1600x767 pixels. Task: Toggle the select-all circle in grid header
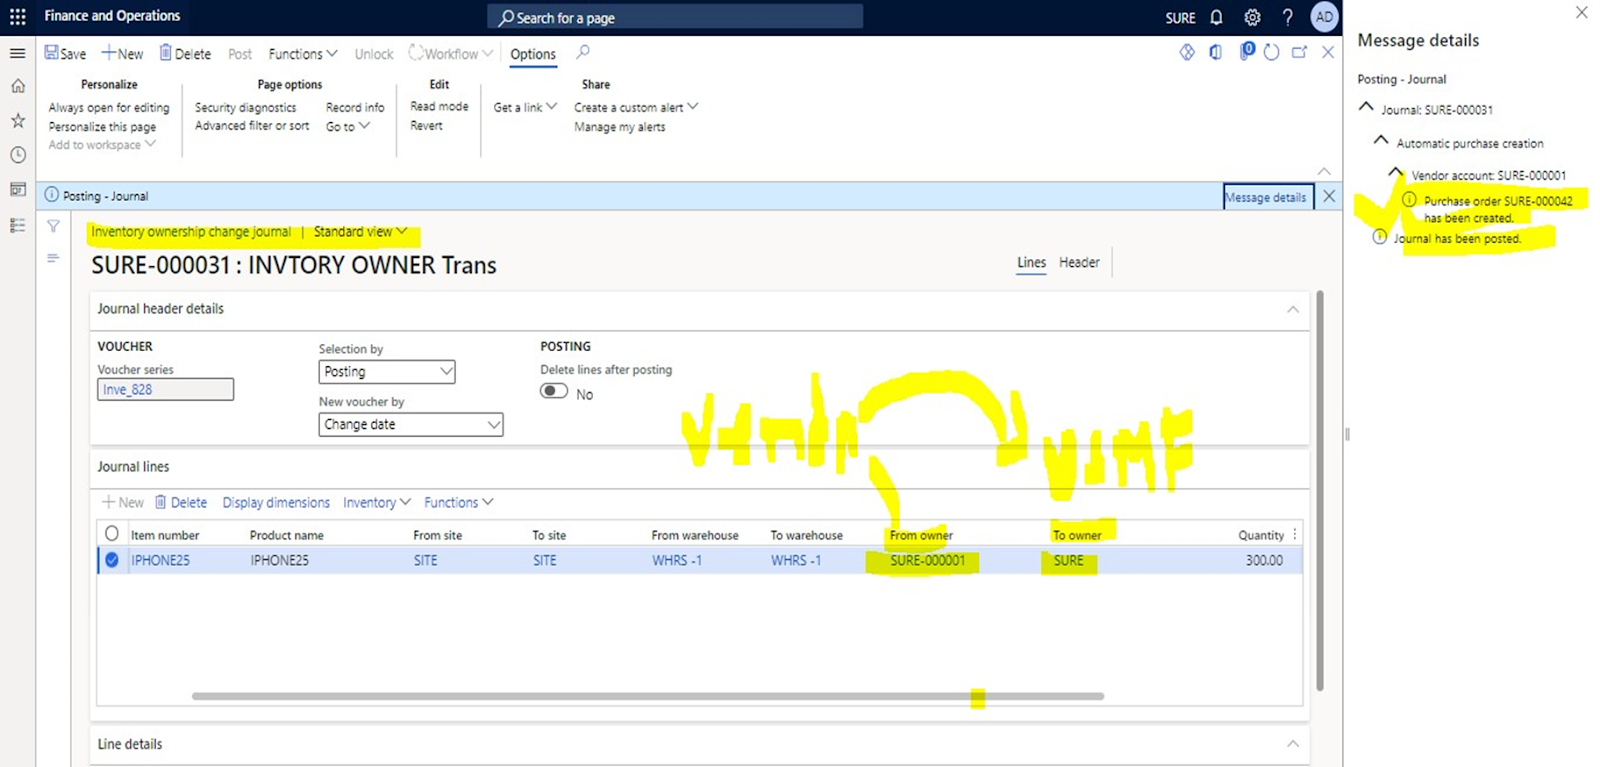[x=112, y=533]
